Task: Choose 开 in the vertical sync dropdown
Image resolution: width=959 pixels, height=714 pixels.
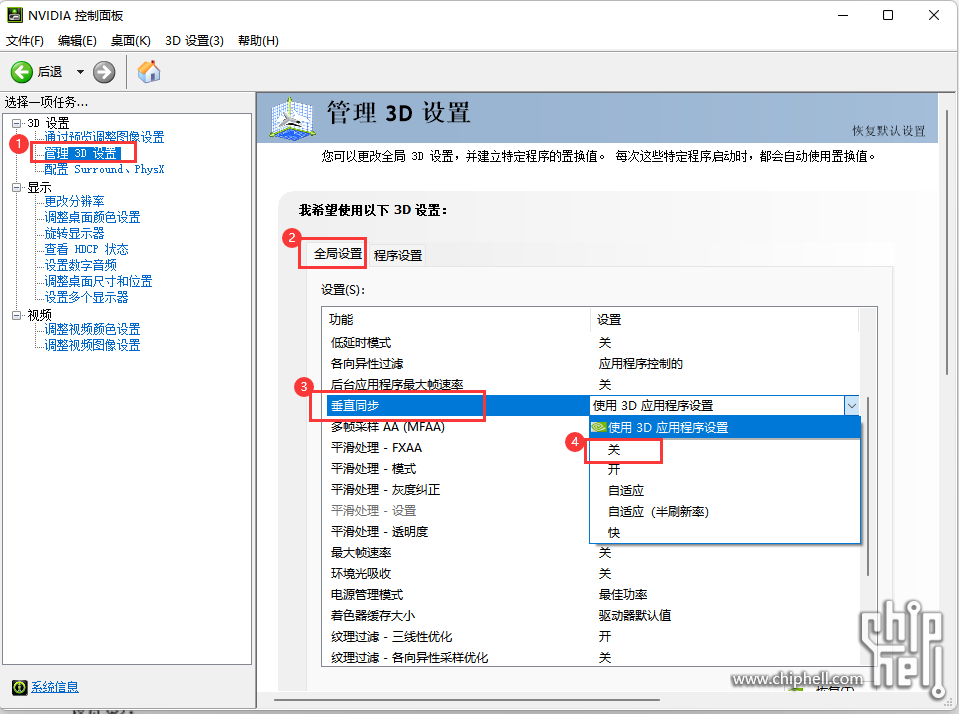Action: point(725,470)
